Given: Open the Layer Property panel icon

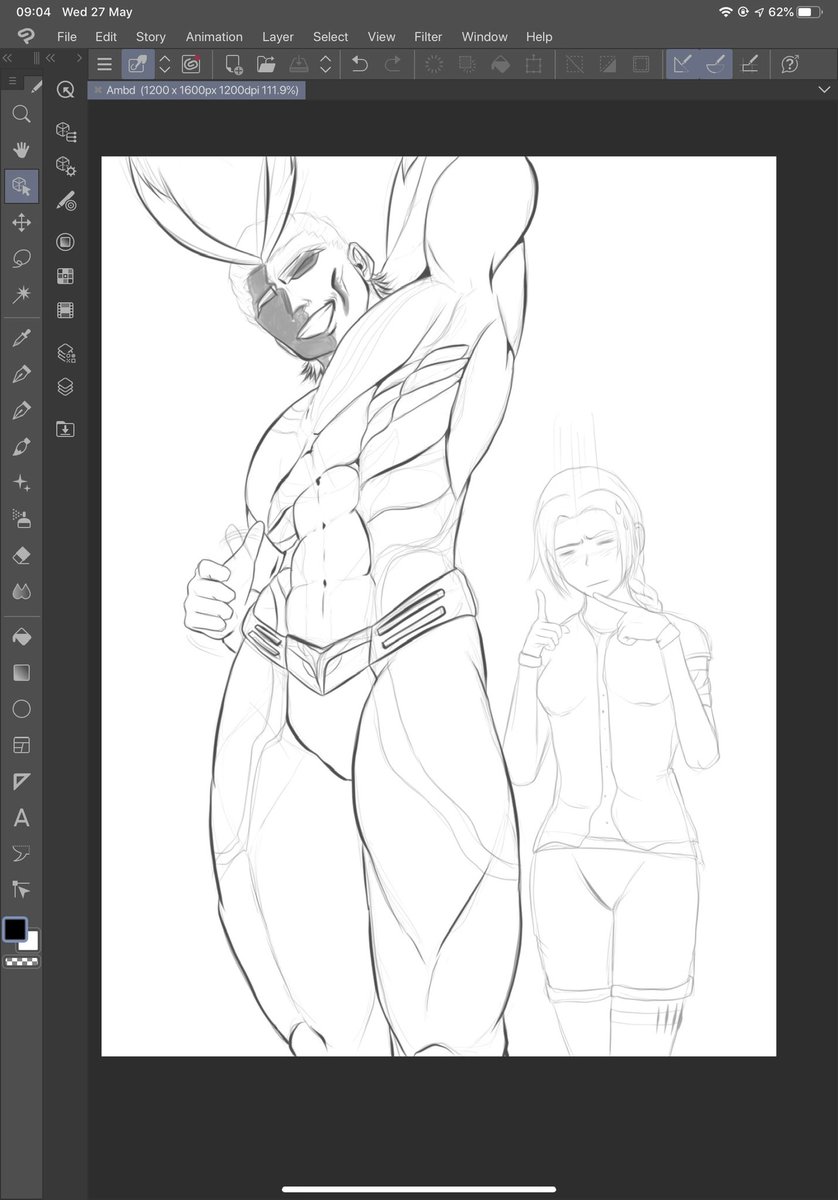Looking at the screenshot, I should tap(66, 353).
